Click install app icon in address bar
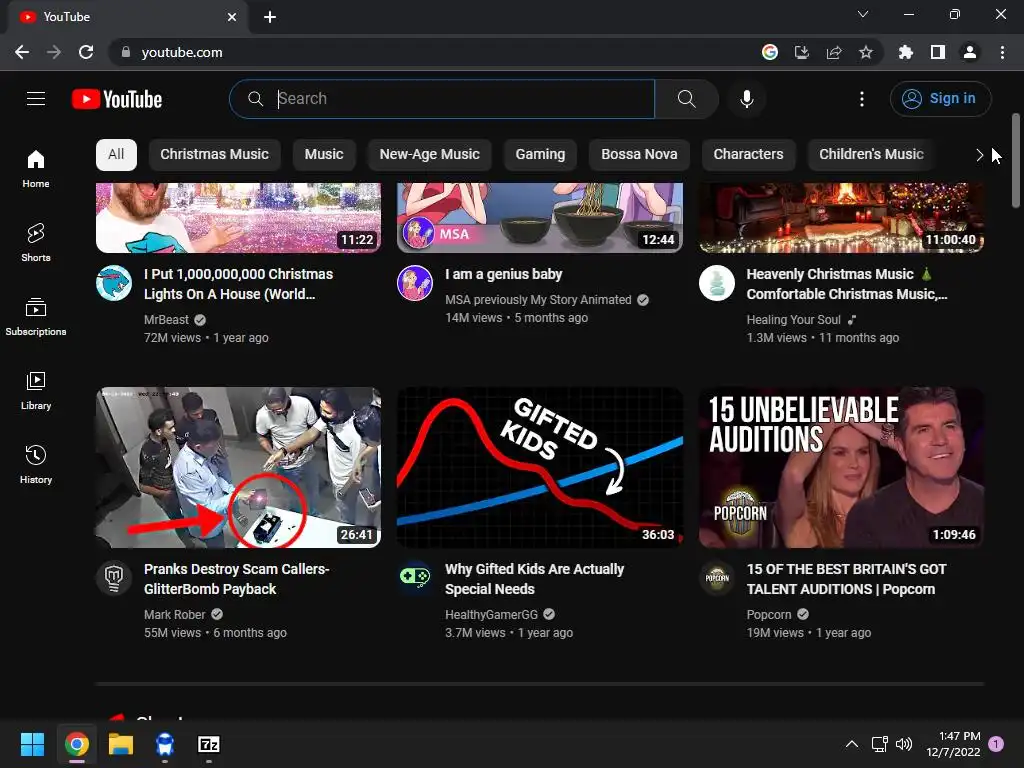 point(801,52)
